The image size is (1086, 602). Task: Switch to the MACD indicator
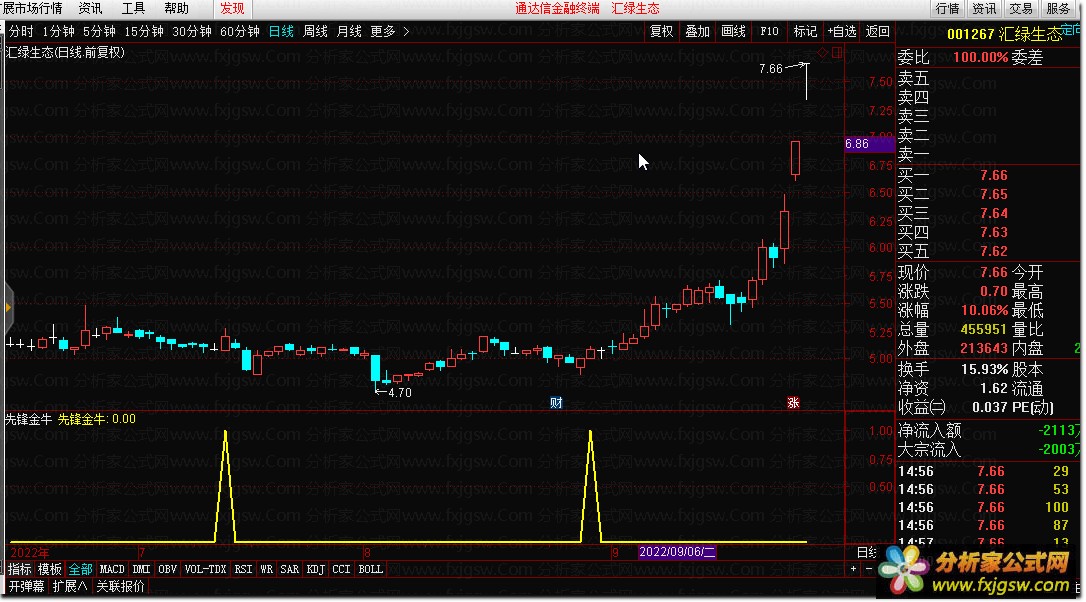[112, 569]
